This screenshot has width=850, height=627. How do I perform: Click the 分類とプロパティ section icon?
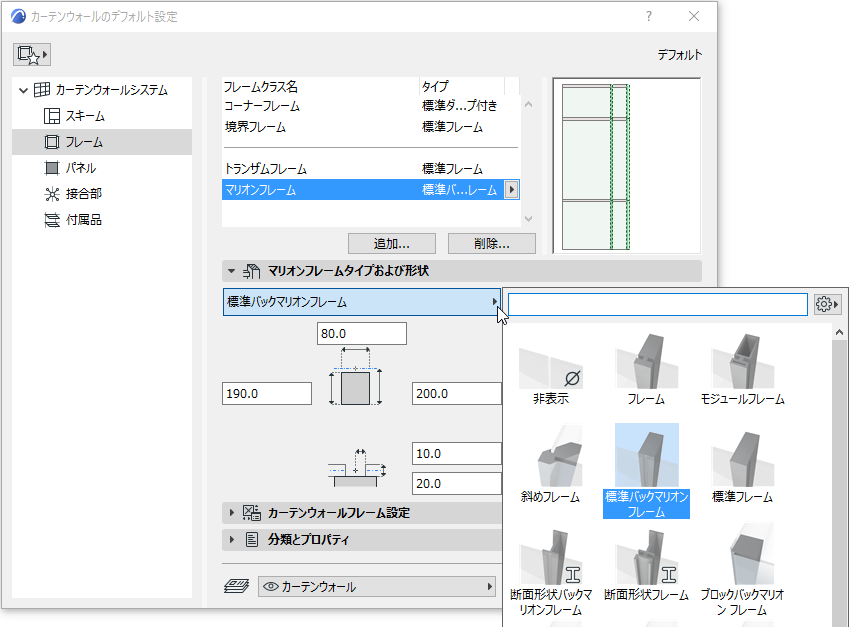pos(252,540)
